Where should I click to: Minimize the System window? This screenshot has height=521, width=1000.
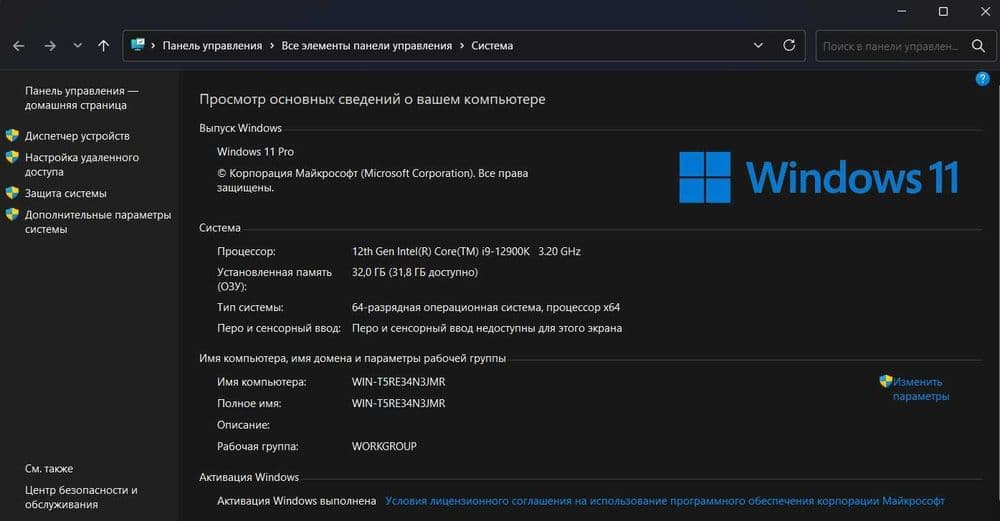click(x=902, y=11)
